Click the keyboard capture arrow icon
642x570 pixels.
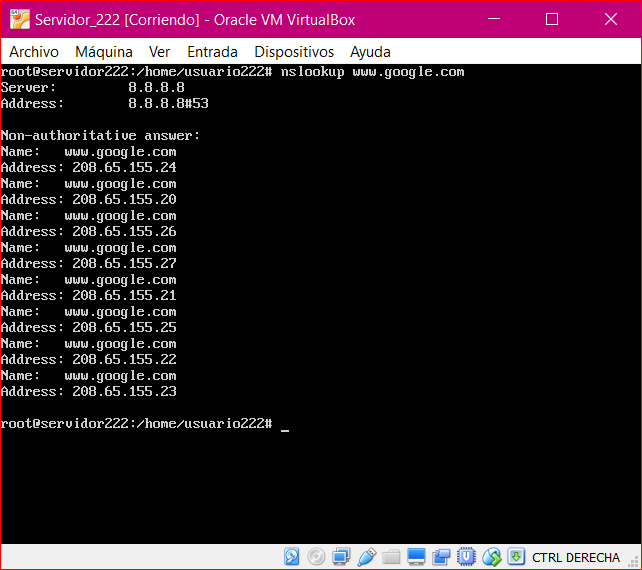[x=516, y=557]
